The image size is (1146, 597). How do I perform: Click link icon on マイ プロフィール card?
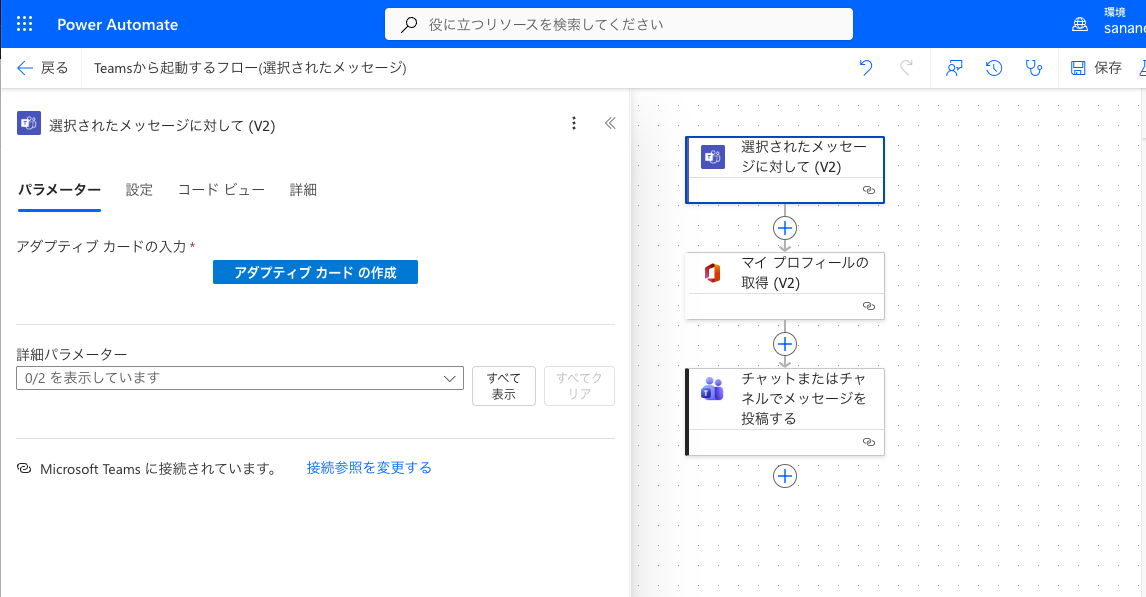869,306
